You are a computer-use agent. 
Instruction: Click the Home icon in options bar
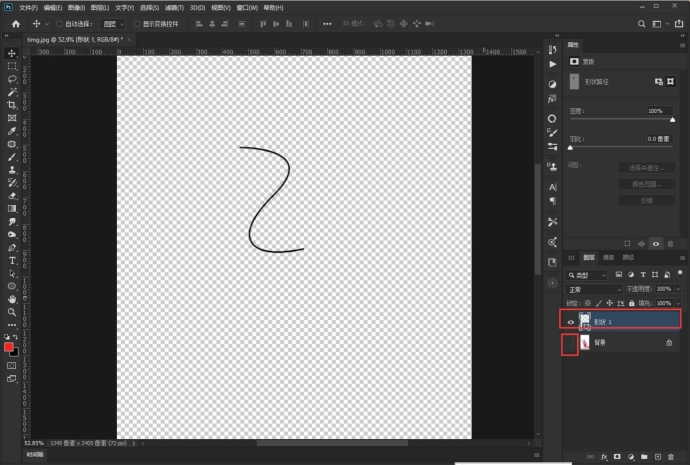coord(16,24)
